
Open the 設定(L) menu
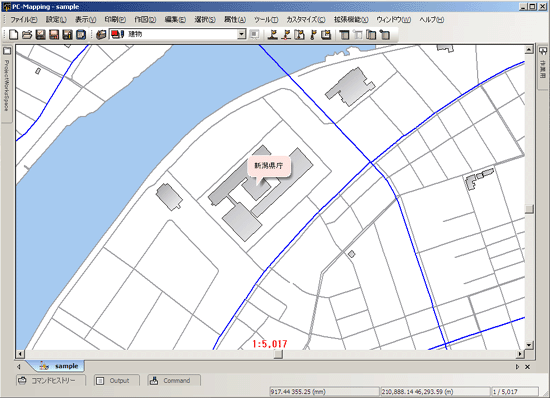click(x=56, y=20)
